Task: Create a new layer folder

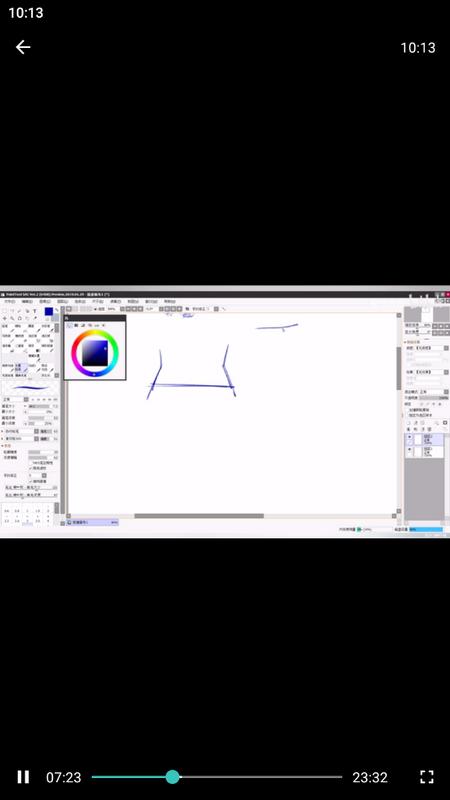Action: 422,423
